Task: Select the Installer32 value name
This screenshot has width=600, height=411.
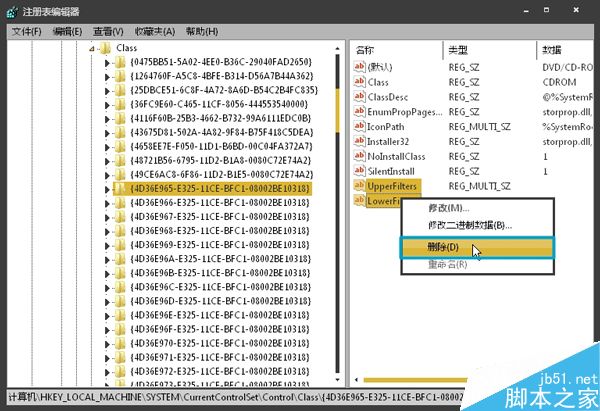Action: (388, 142)
